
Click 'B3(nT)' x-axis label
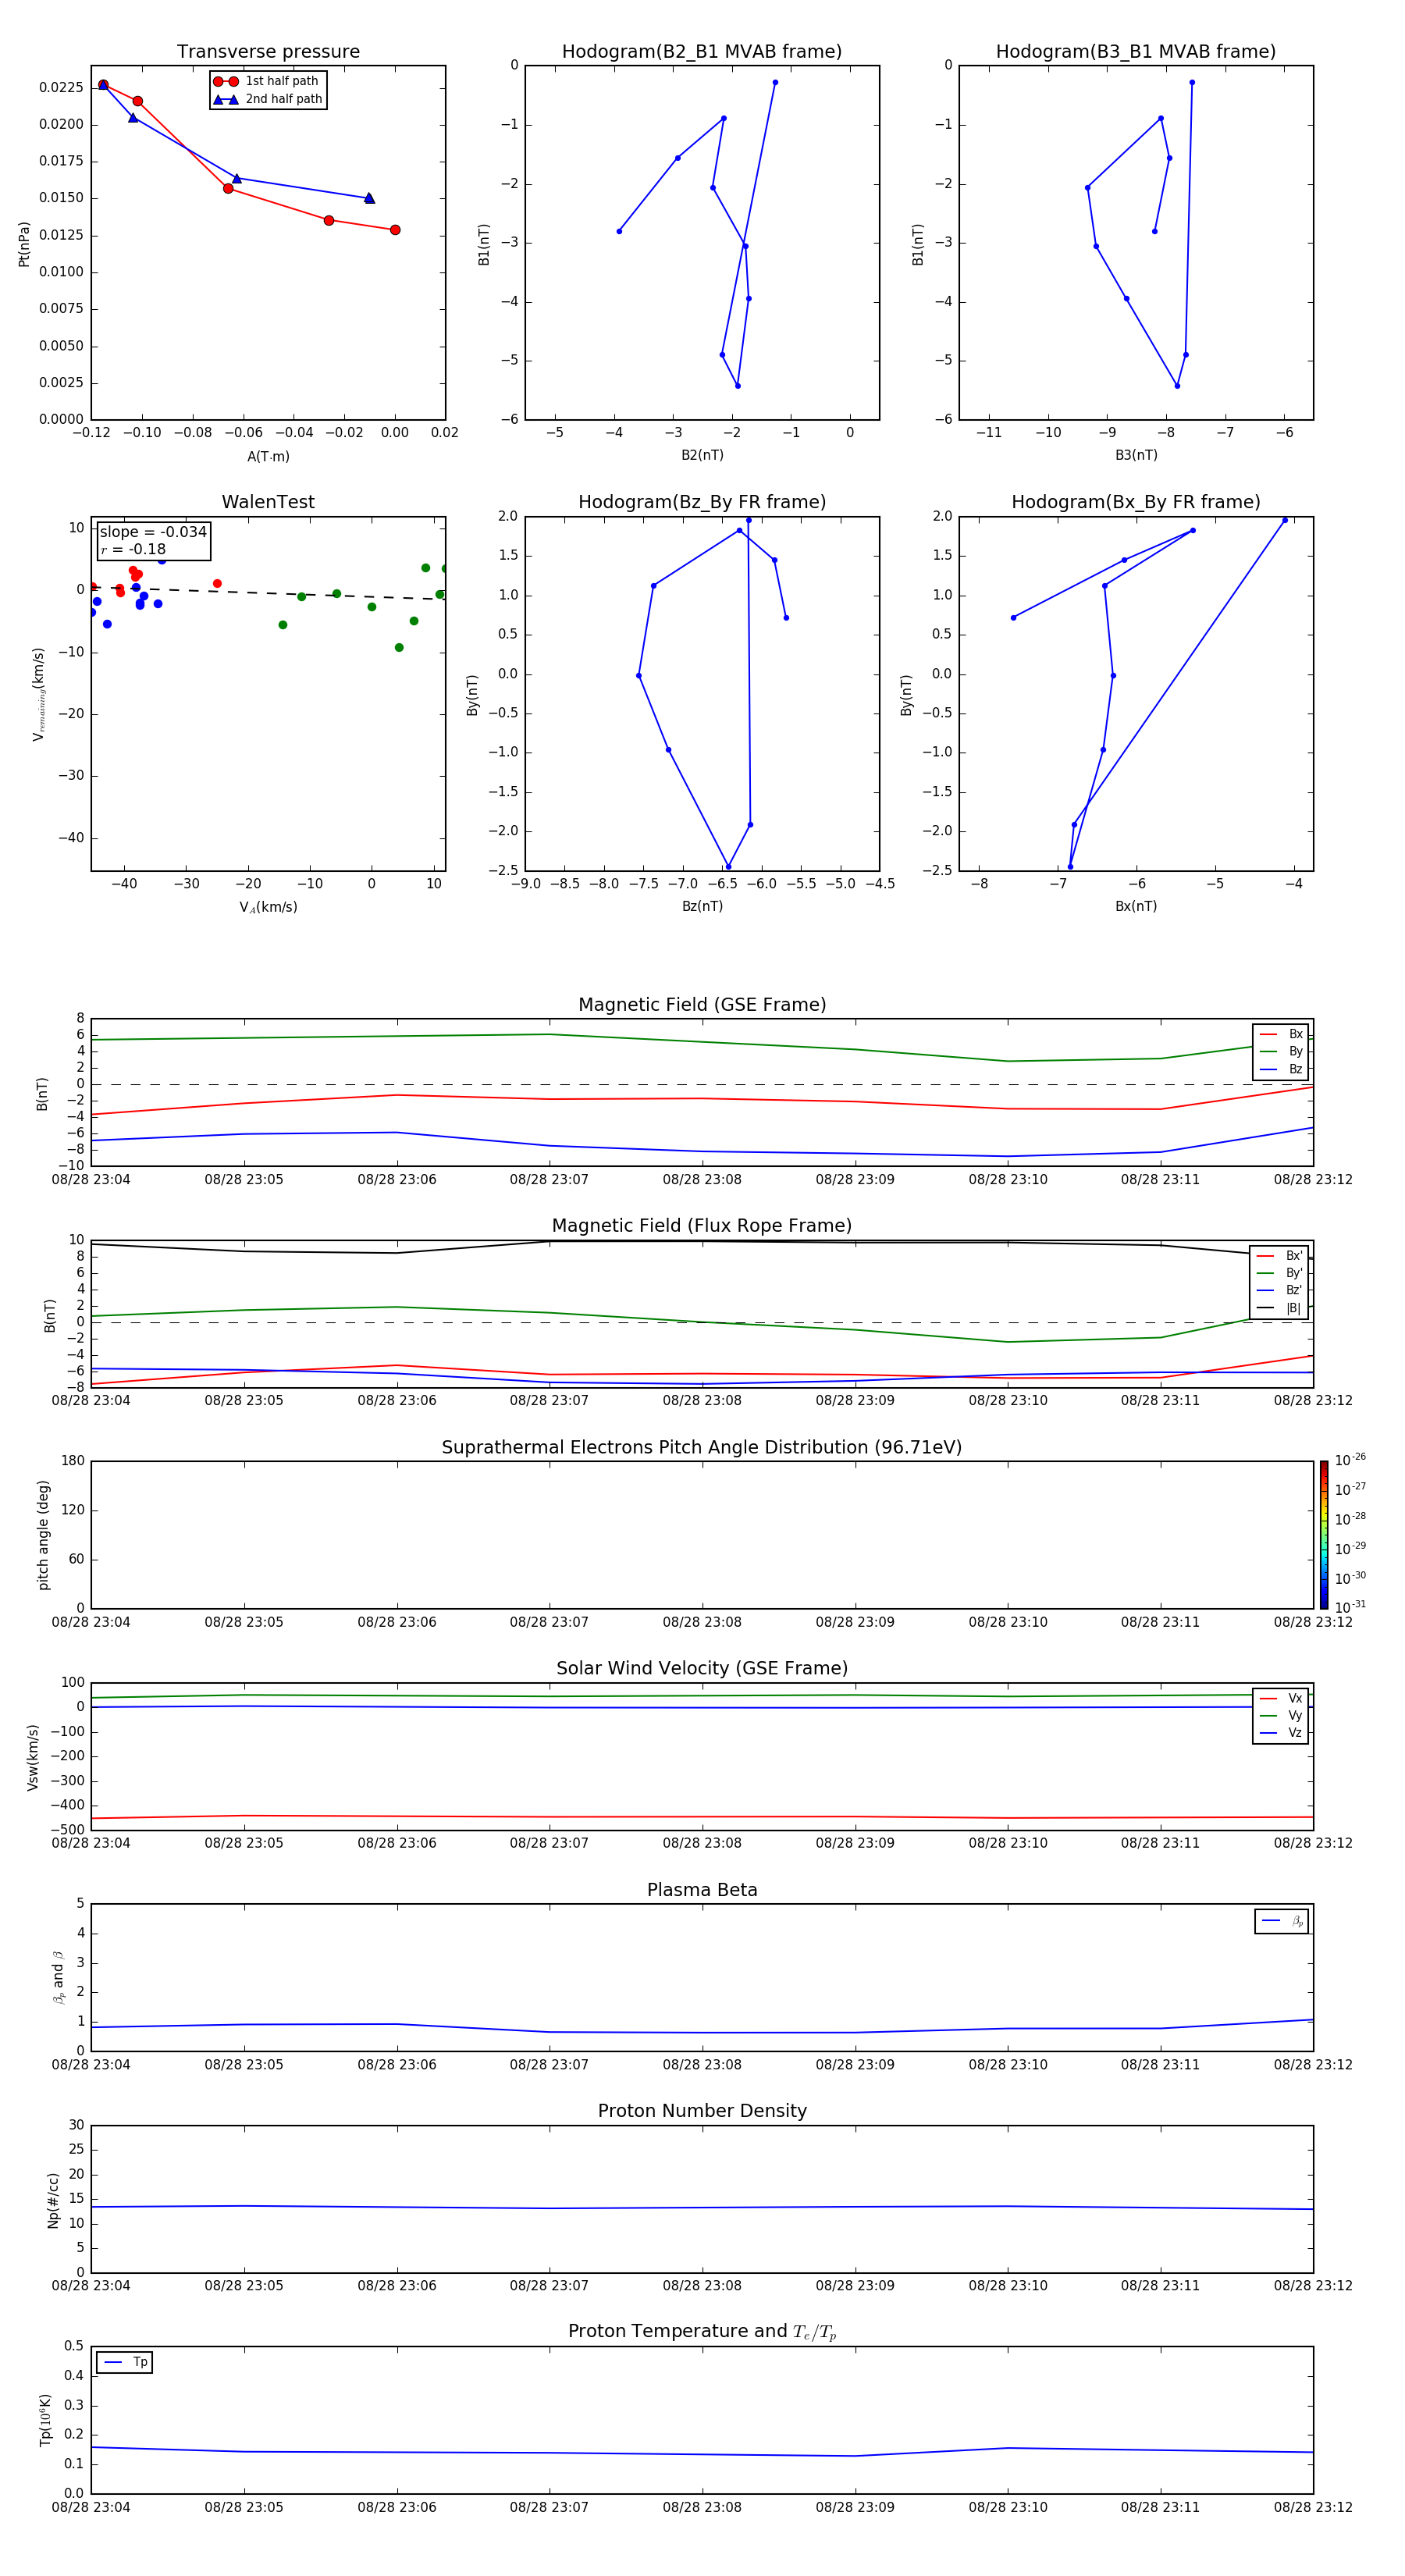tap(1136, 455)
